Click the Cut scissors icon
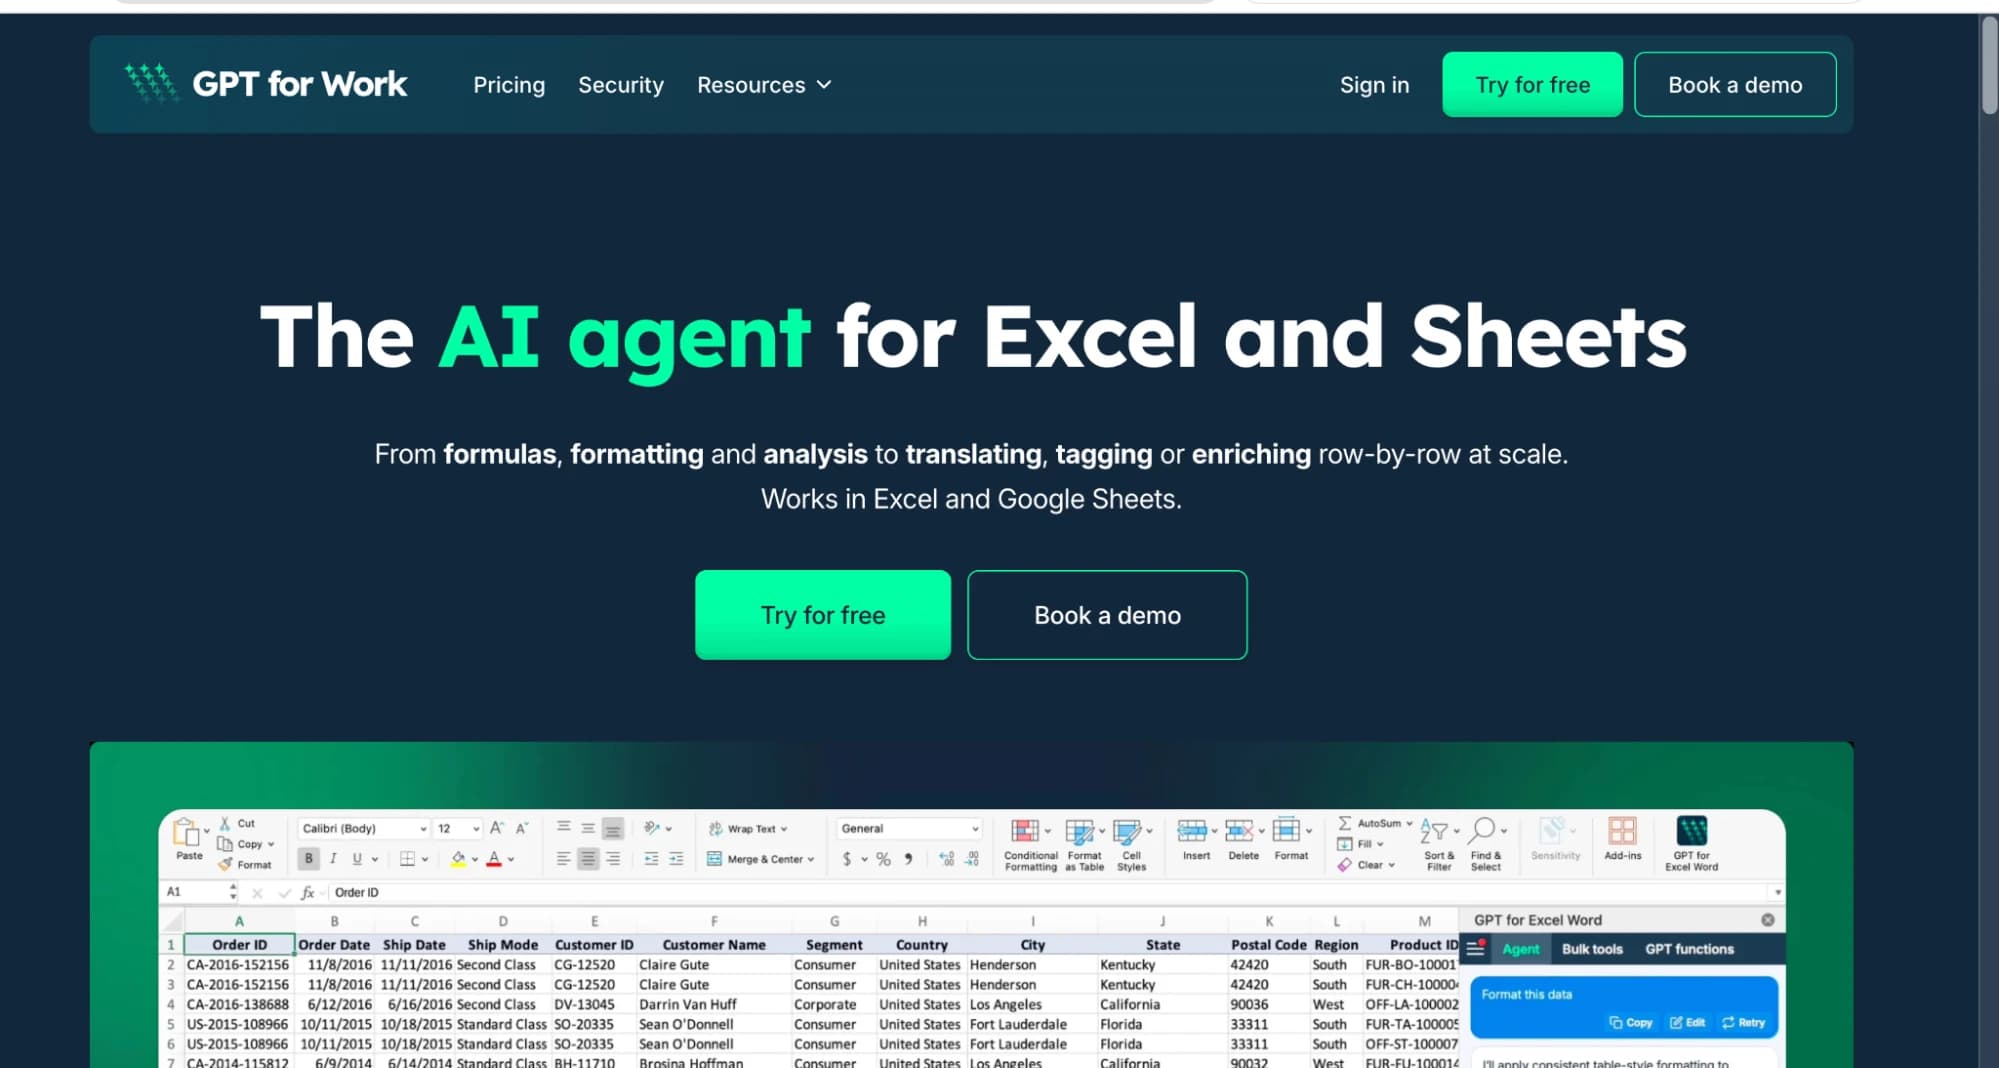 coord(225,823)
